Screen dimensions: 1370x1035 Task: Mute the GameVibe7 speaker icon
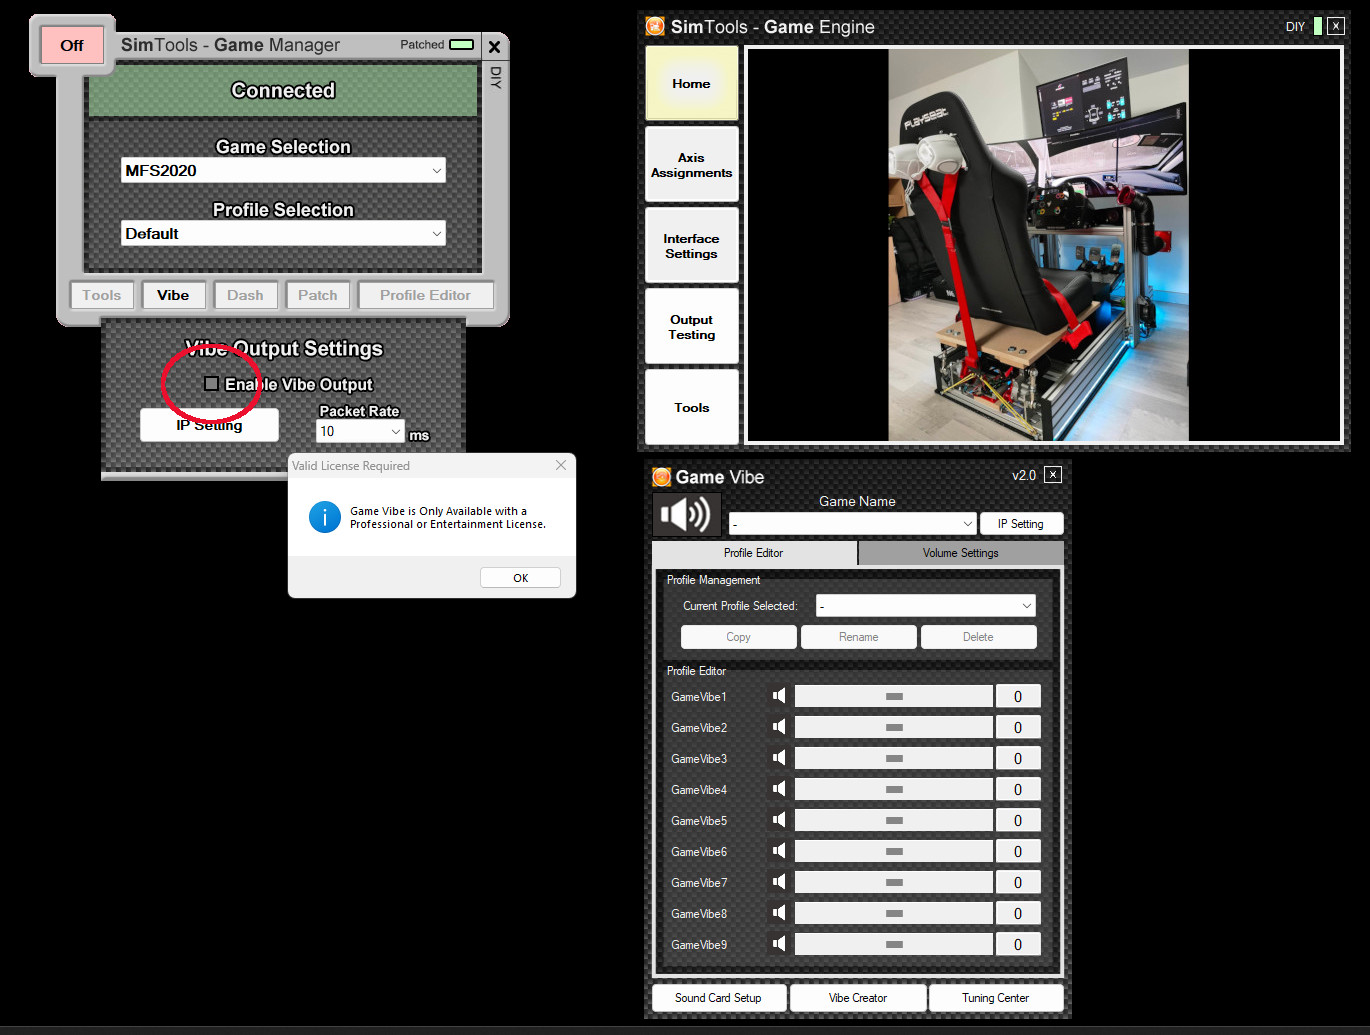coord(779,882)
